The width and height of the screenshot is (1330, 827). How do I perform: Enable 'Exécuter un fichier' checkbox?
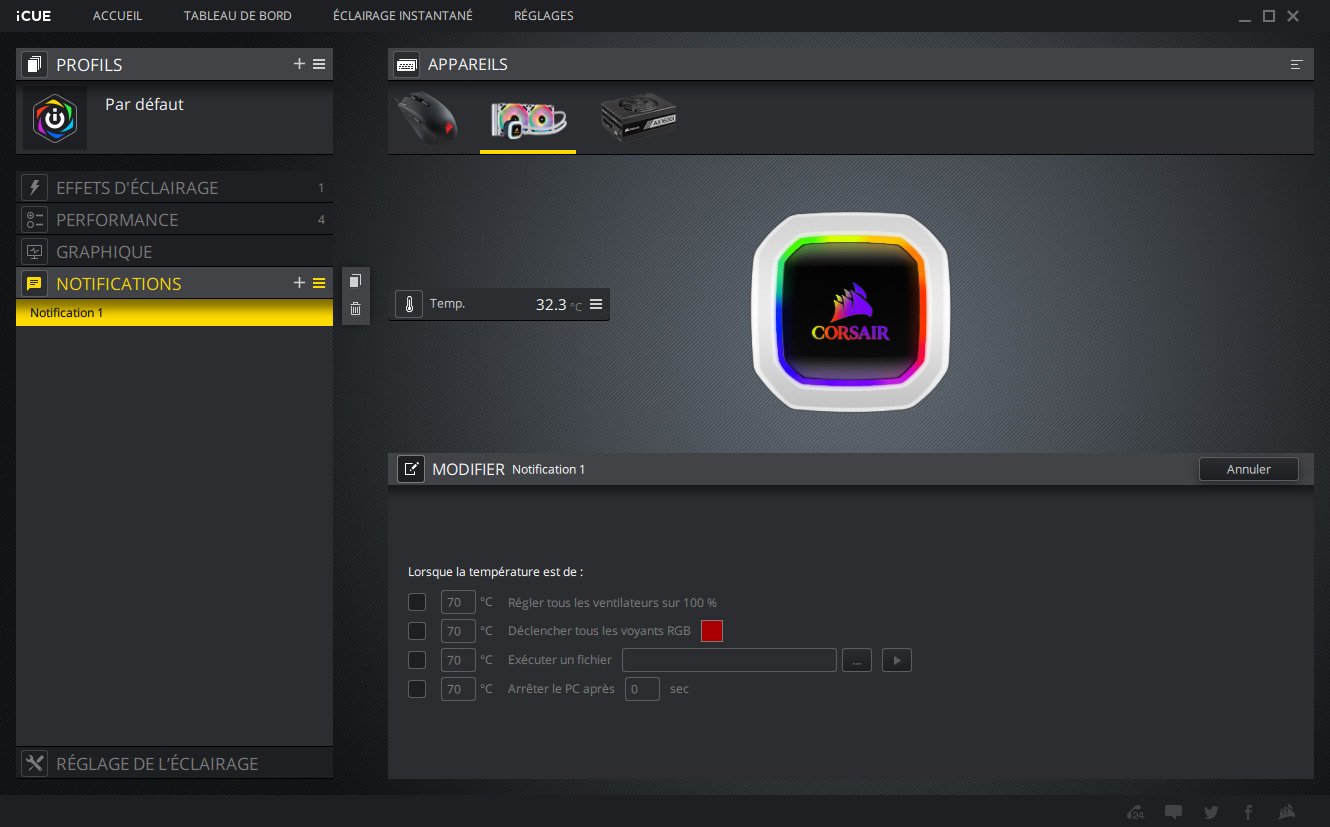click(x=417, y=660)
